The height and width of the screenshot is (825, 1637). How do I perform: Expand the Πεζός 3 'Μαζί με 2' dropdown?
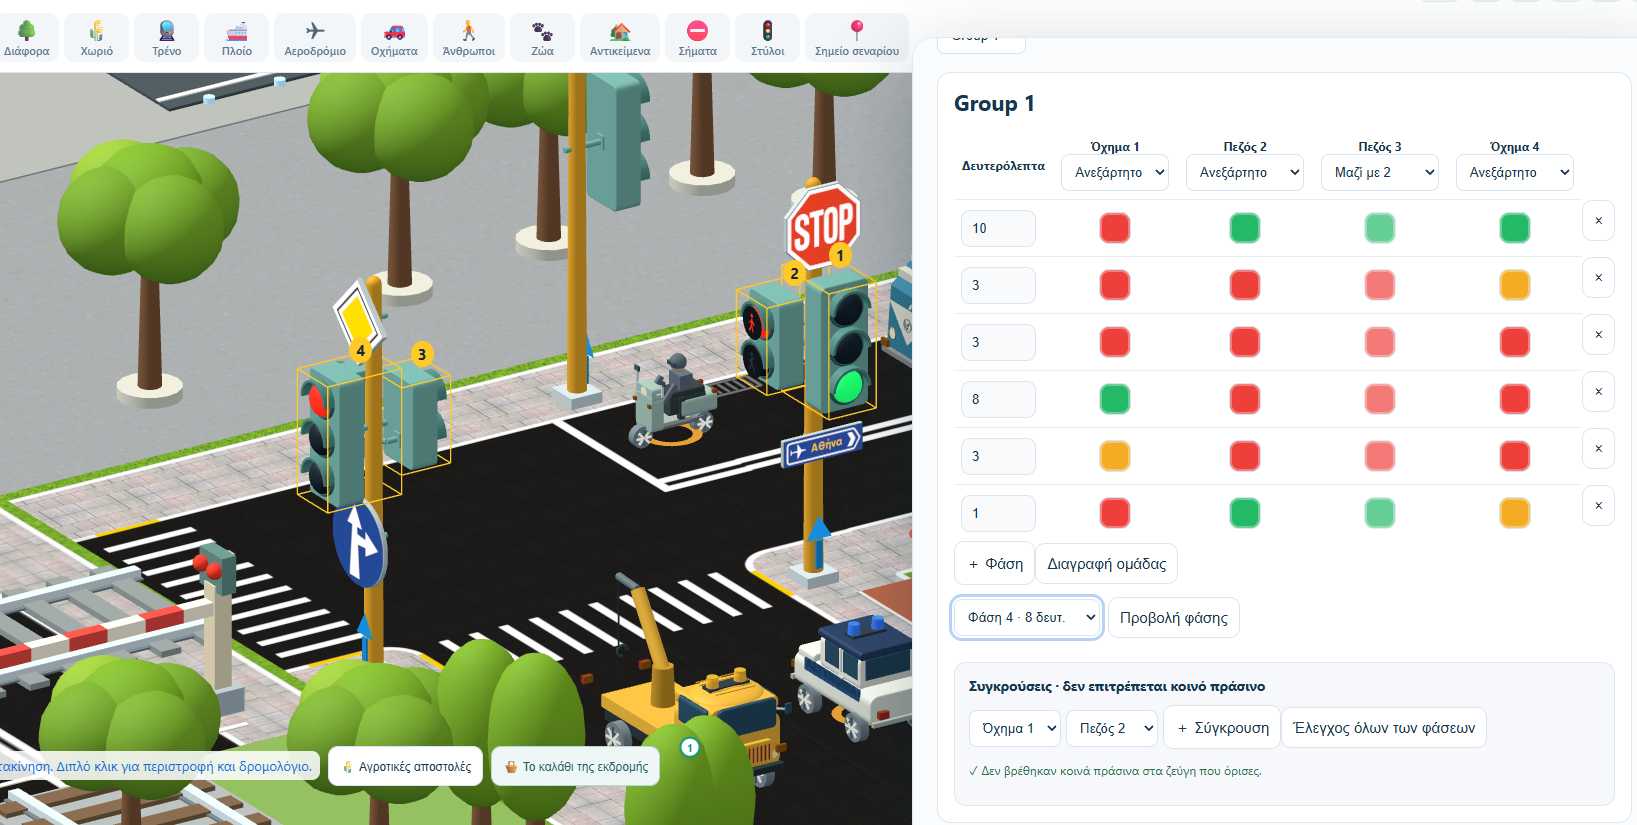1380,172
